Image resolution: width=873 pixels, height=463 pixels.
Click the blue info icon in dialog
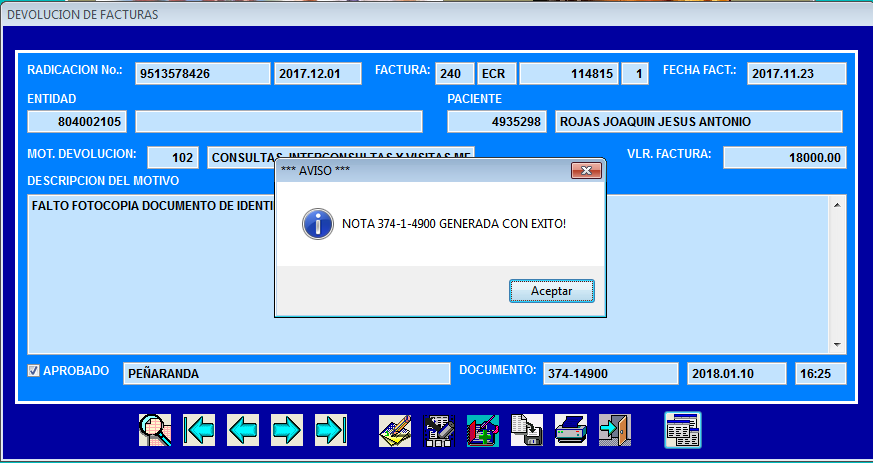tap(318, 224)
